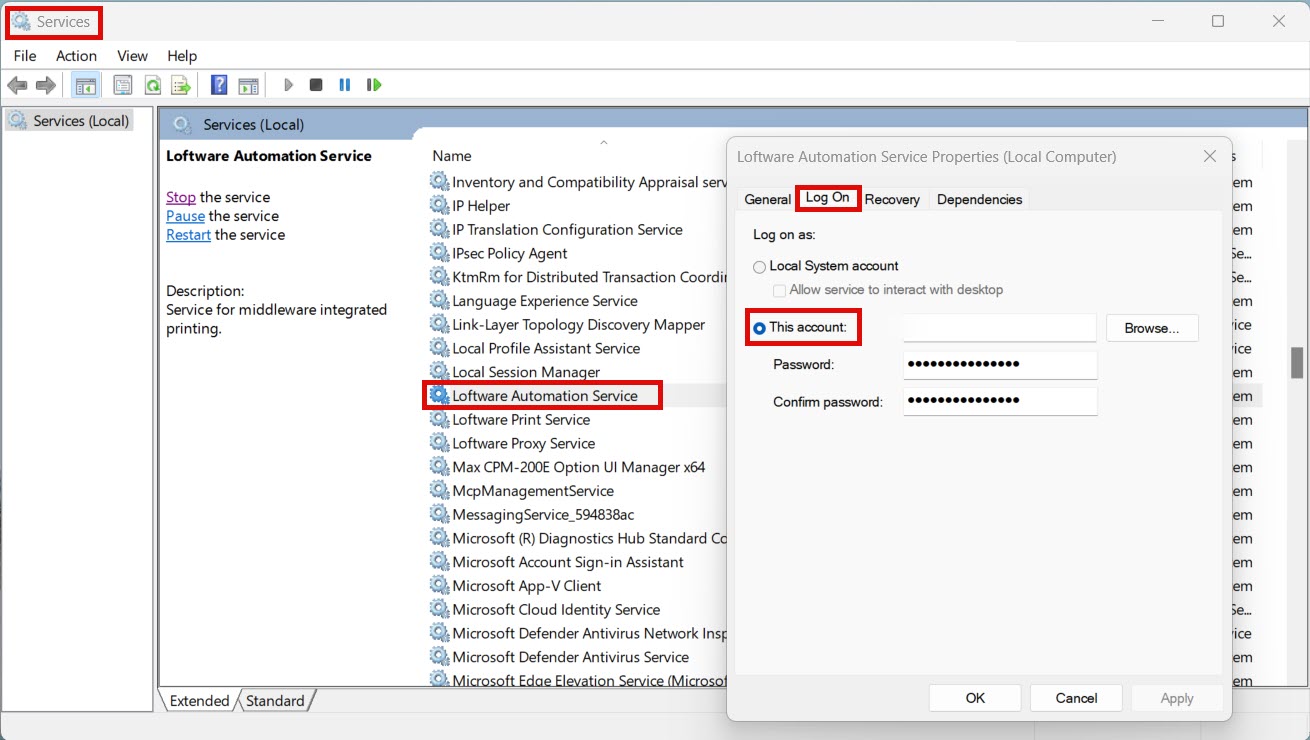Switch to the Dependencies tab
The image size is (1310, 740).
click(x=979, y=199)
